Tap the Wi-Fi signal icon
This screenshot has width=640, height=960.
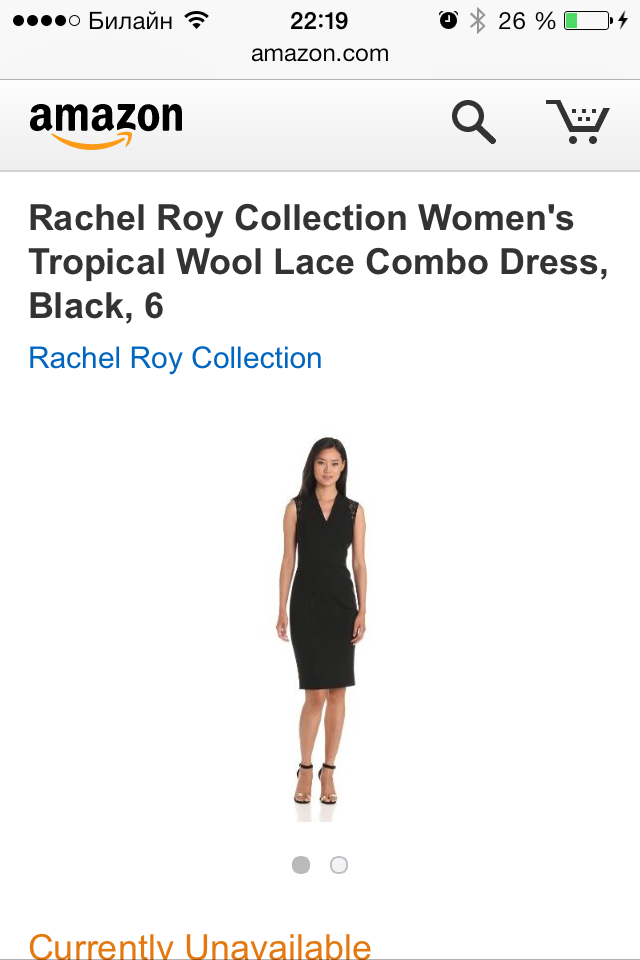197,21
